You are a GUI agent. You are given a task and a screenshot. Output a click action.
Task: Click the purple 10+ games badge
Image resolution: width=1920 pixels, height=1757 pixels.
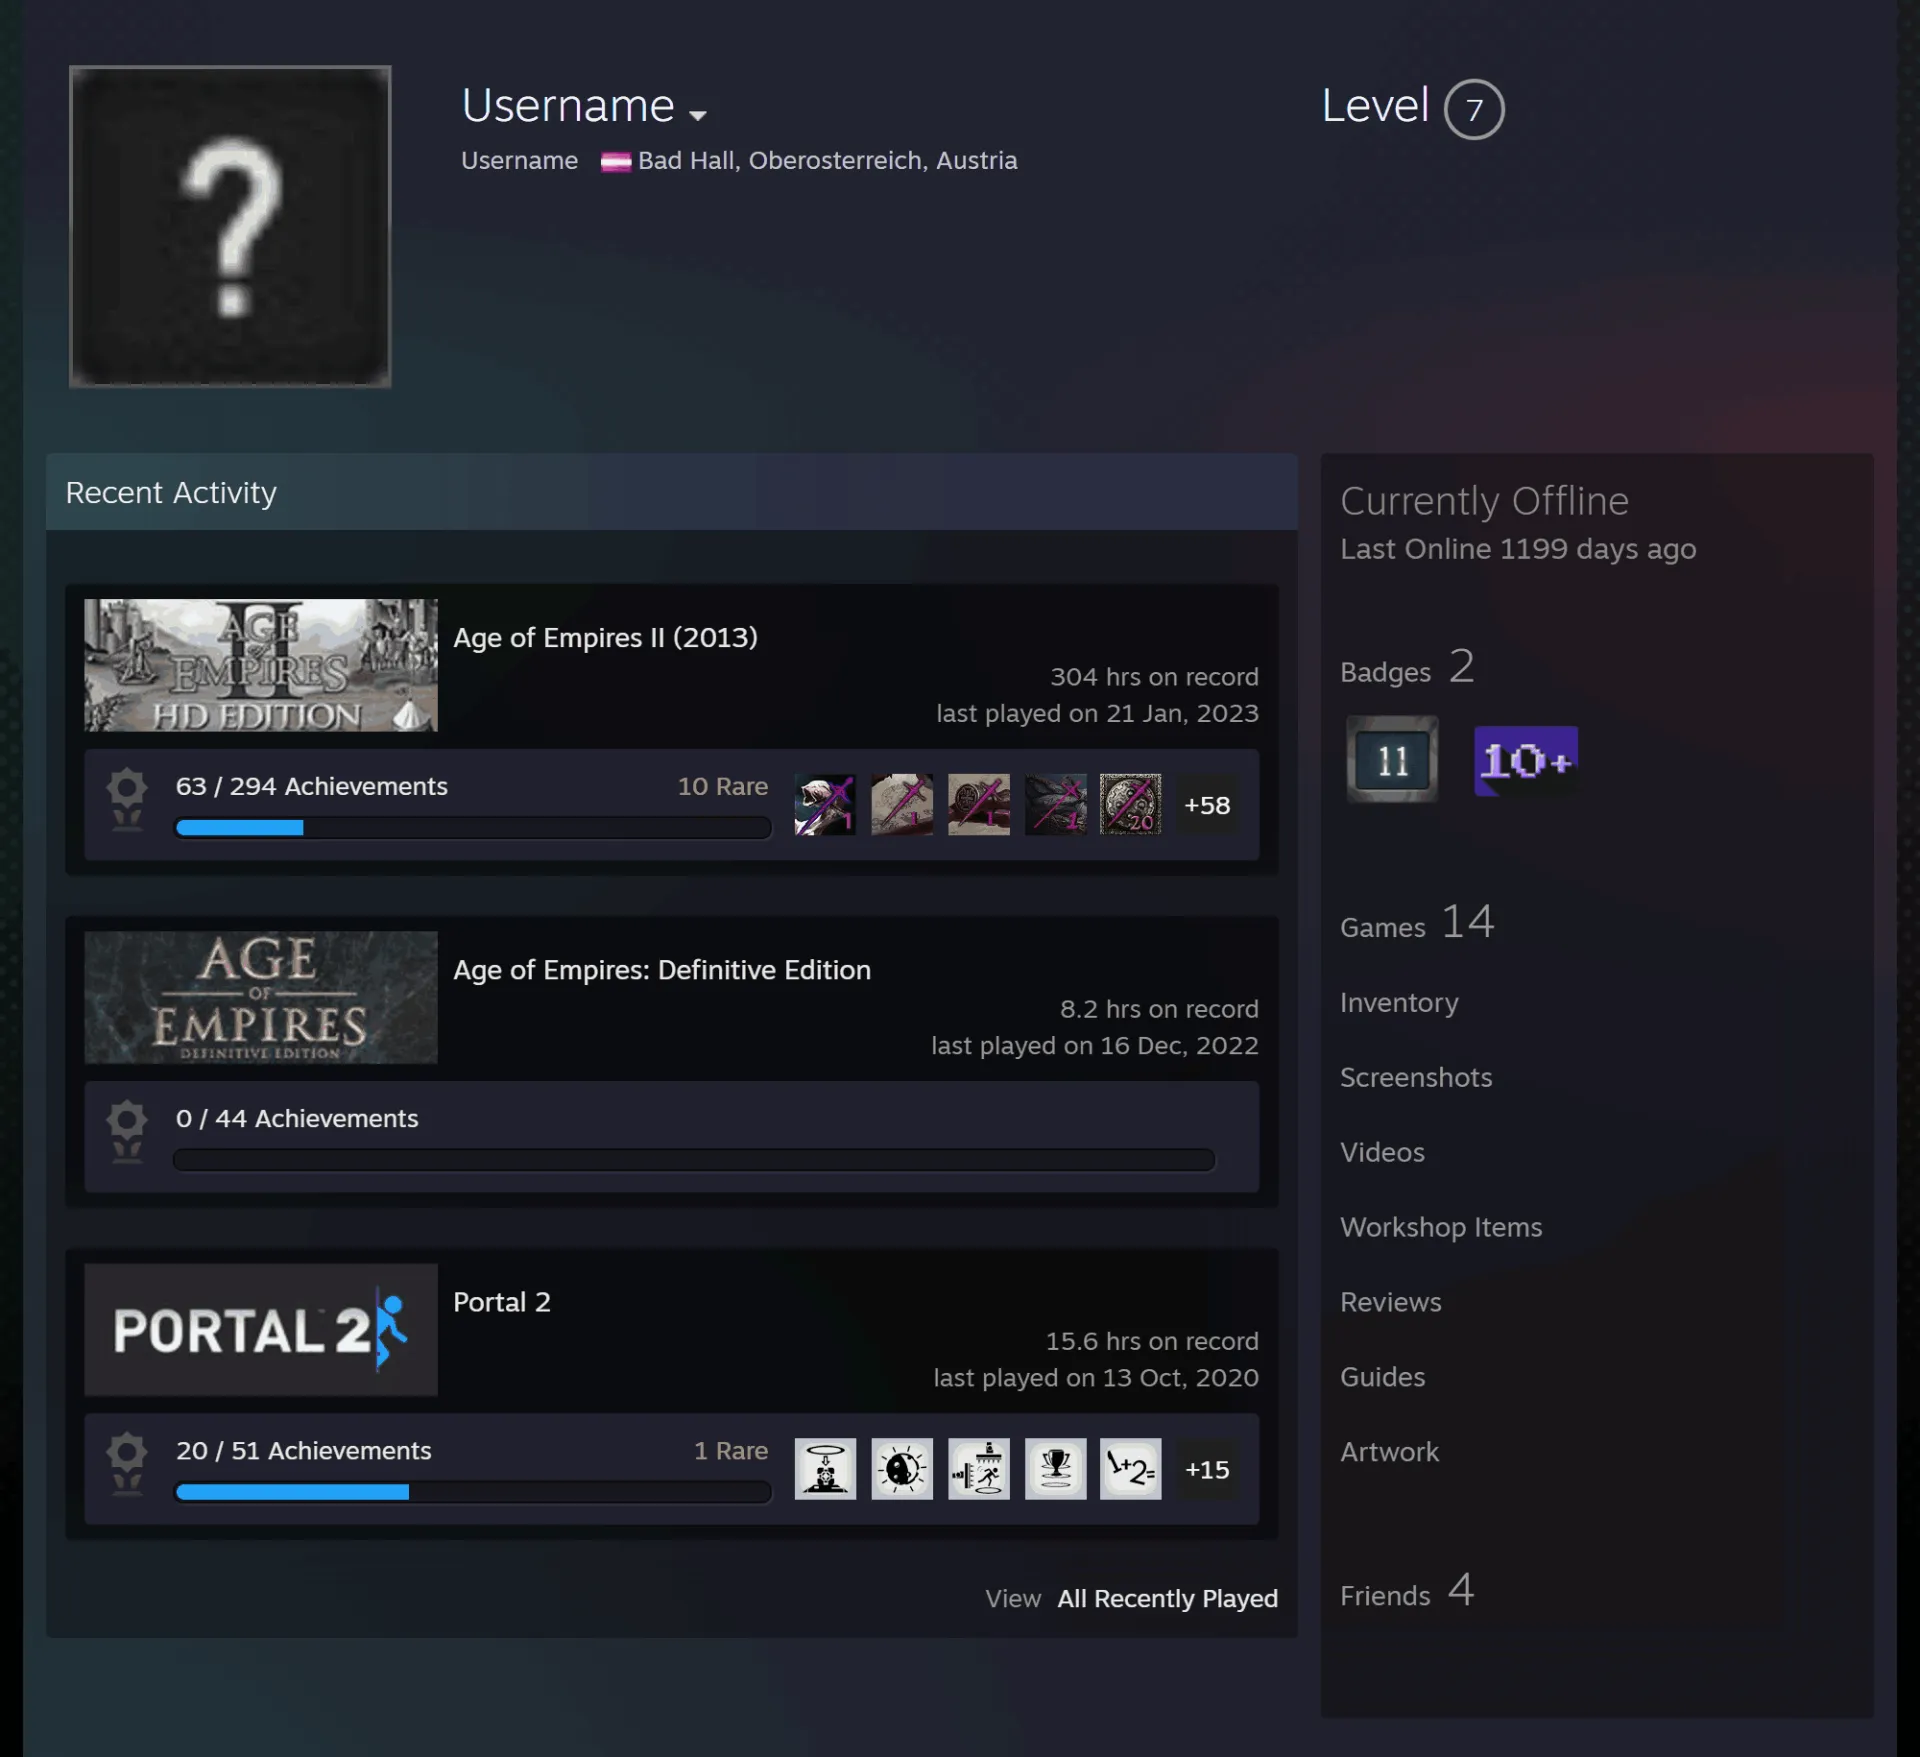coord(1526,761)
